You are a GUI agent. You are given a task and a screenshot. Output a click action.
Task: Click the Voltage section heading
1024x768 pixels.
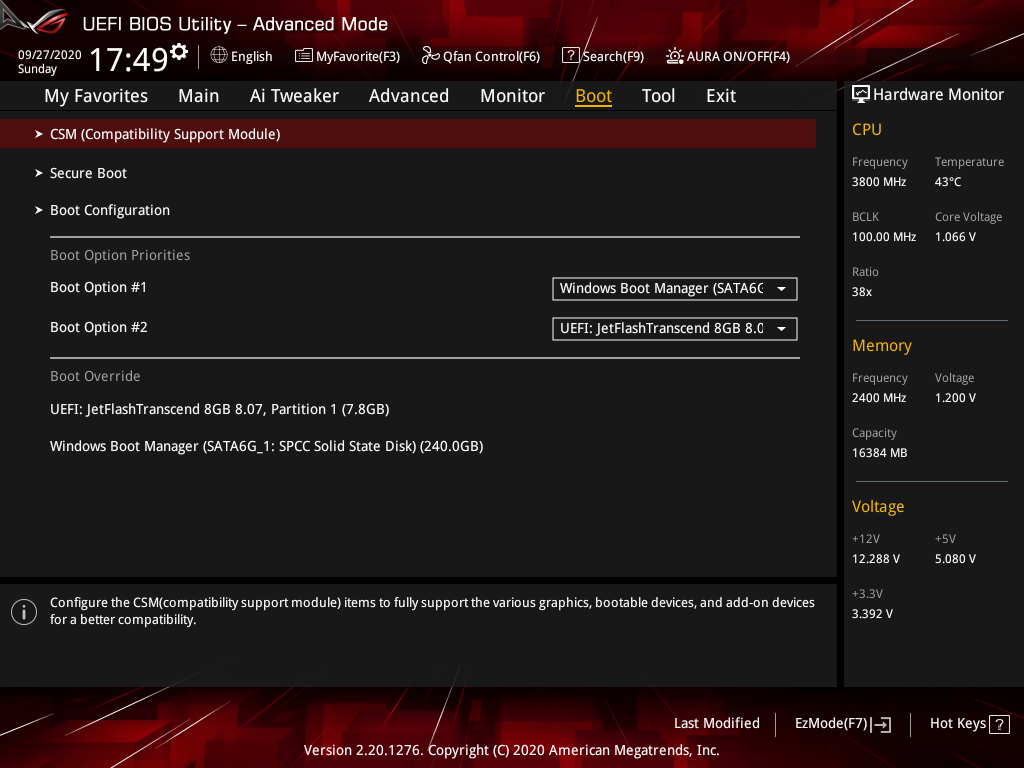click(878, 507)
